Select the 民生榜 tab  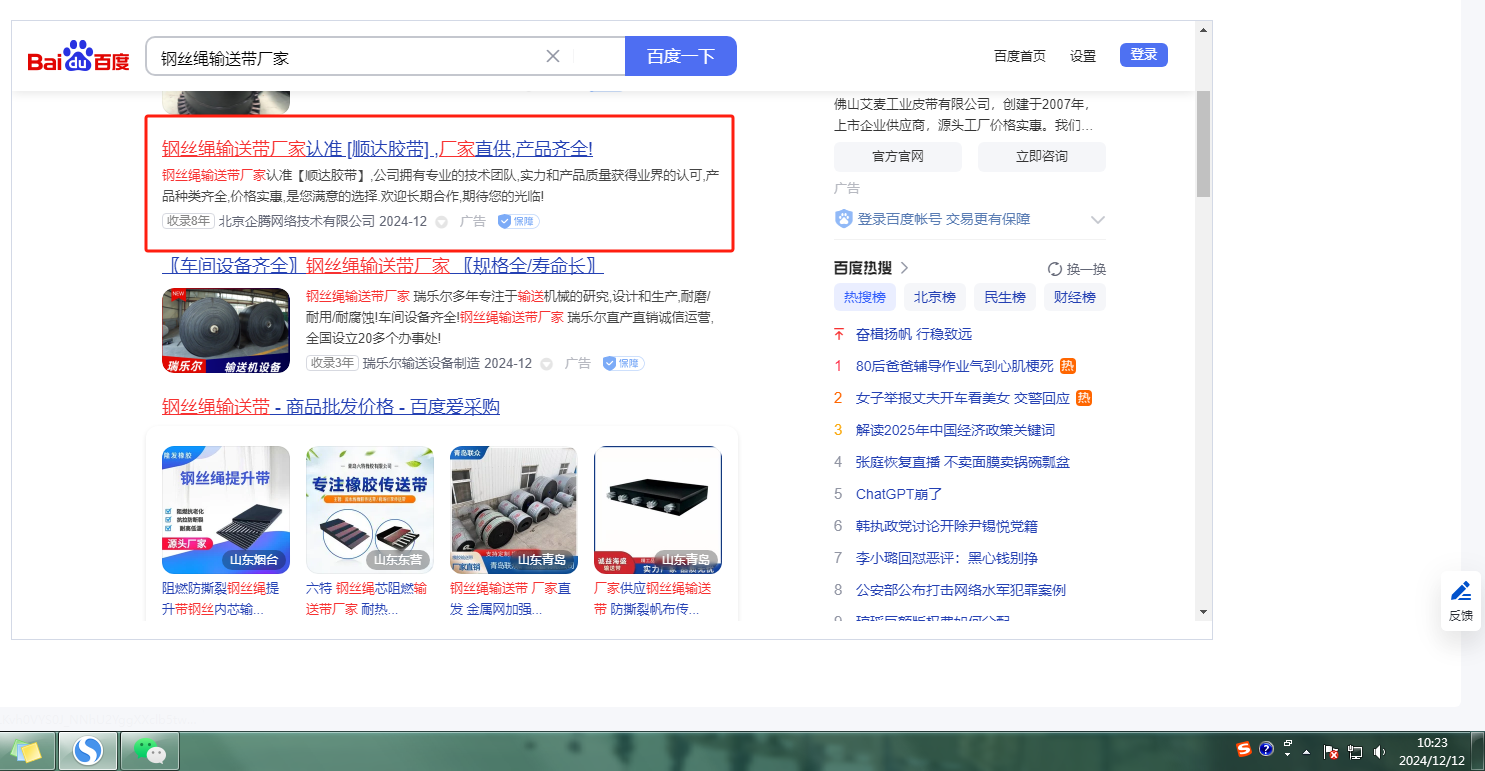[1005, 297]
